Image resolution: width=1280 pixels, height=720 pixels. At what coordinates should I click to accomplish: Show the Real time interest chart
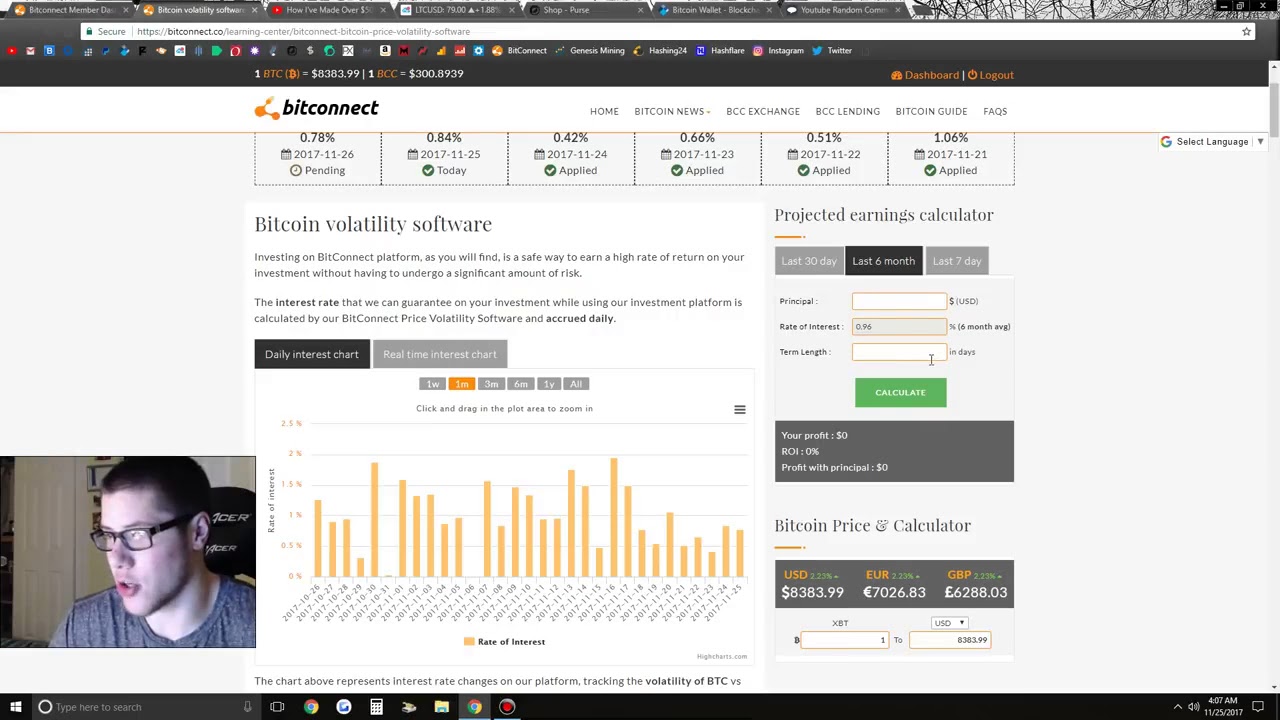439,354
